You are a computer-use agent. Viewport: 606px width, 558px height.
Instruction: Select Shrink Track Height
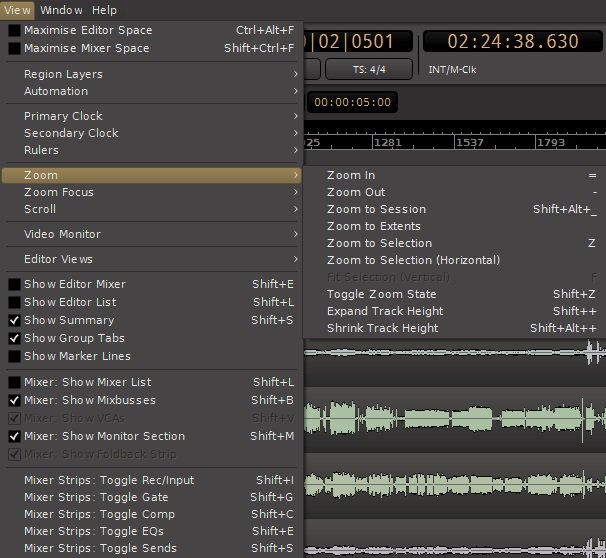[x=454, y=328]
